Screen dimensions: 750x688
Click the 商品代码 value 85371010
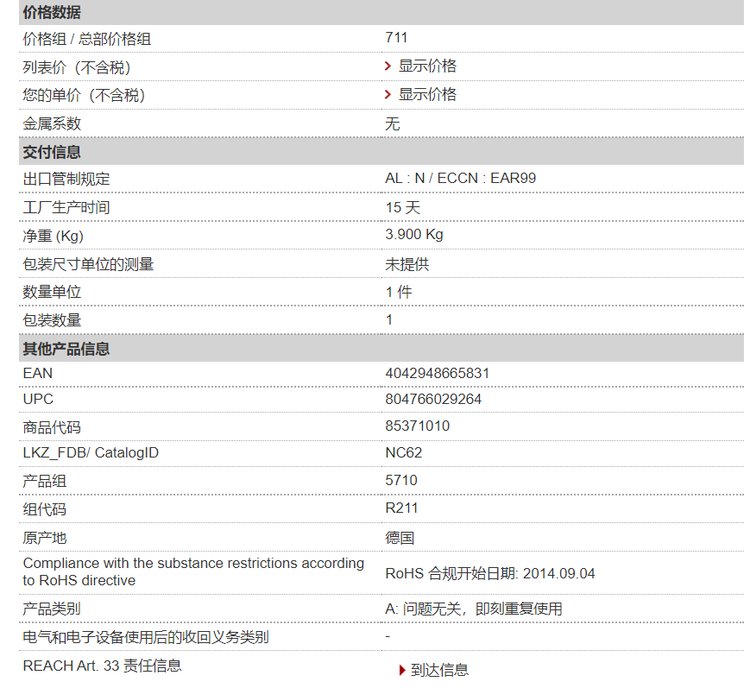(x=417, y=426)
